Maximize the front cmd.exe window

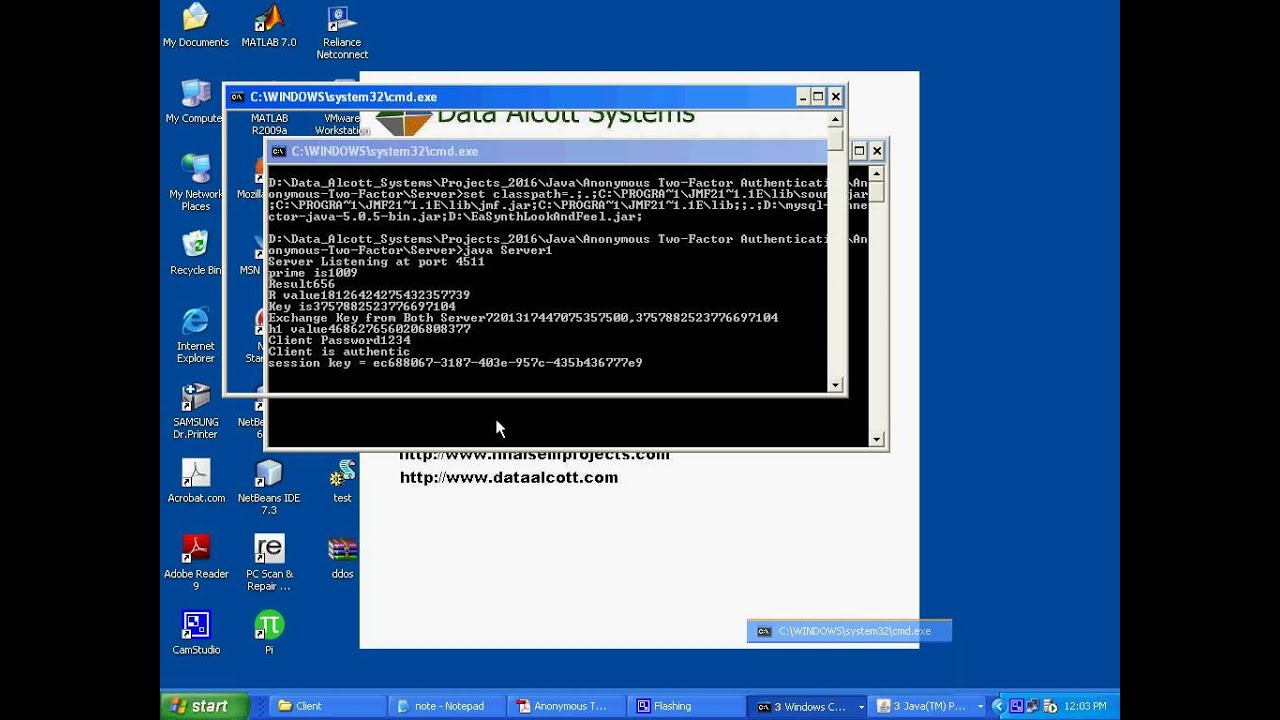click(x=818, y=97)
